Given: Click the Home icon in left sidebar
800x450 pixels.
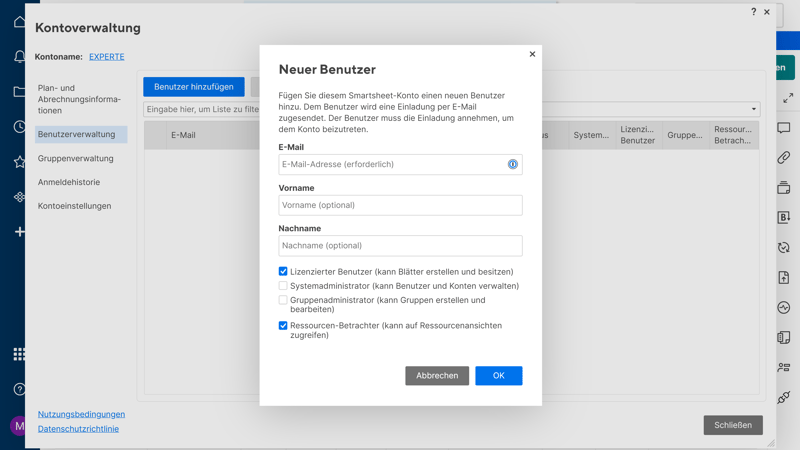Looking at the screenshot, I should coord(19,22).
